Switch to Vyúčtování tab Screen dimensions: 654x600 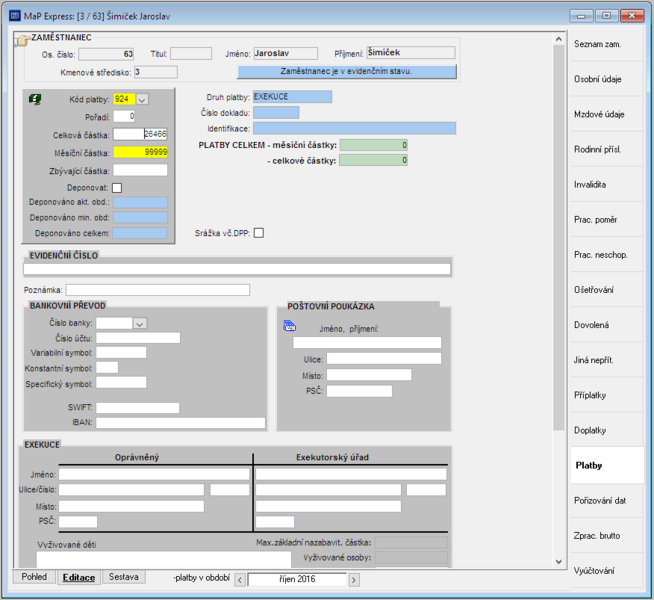point(607,571)
